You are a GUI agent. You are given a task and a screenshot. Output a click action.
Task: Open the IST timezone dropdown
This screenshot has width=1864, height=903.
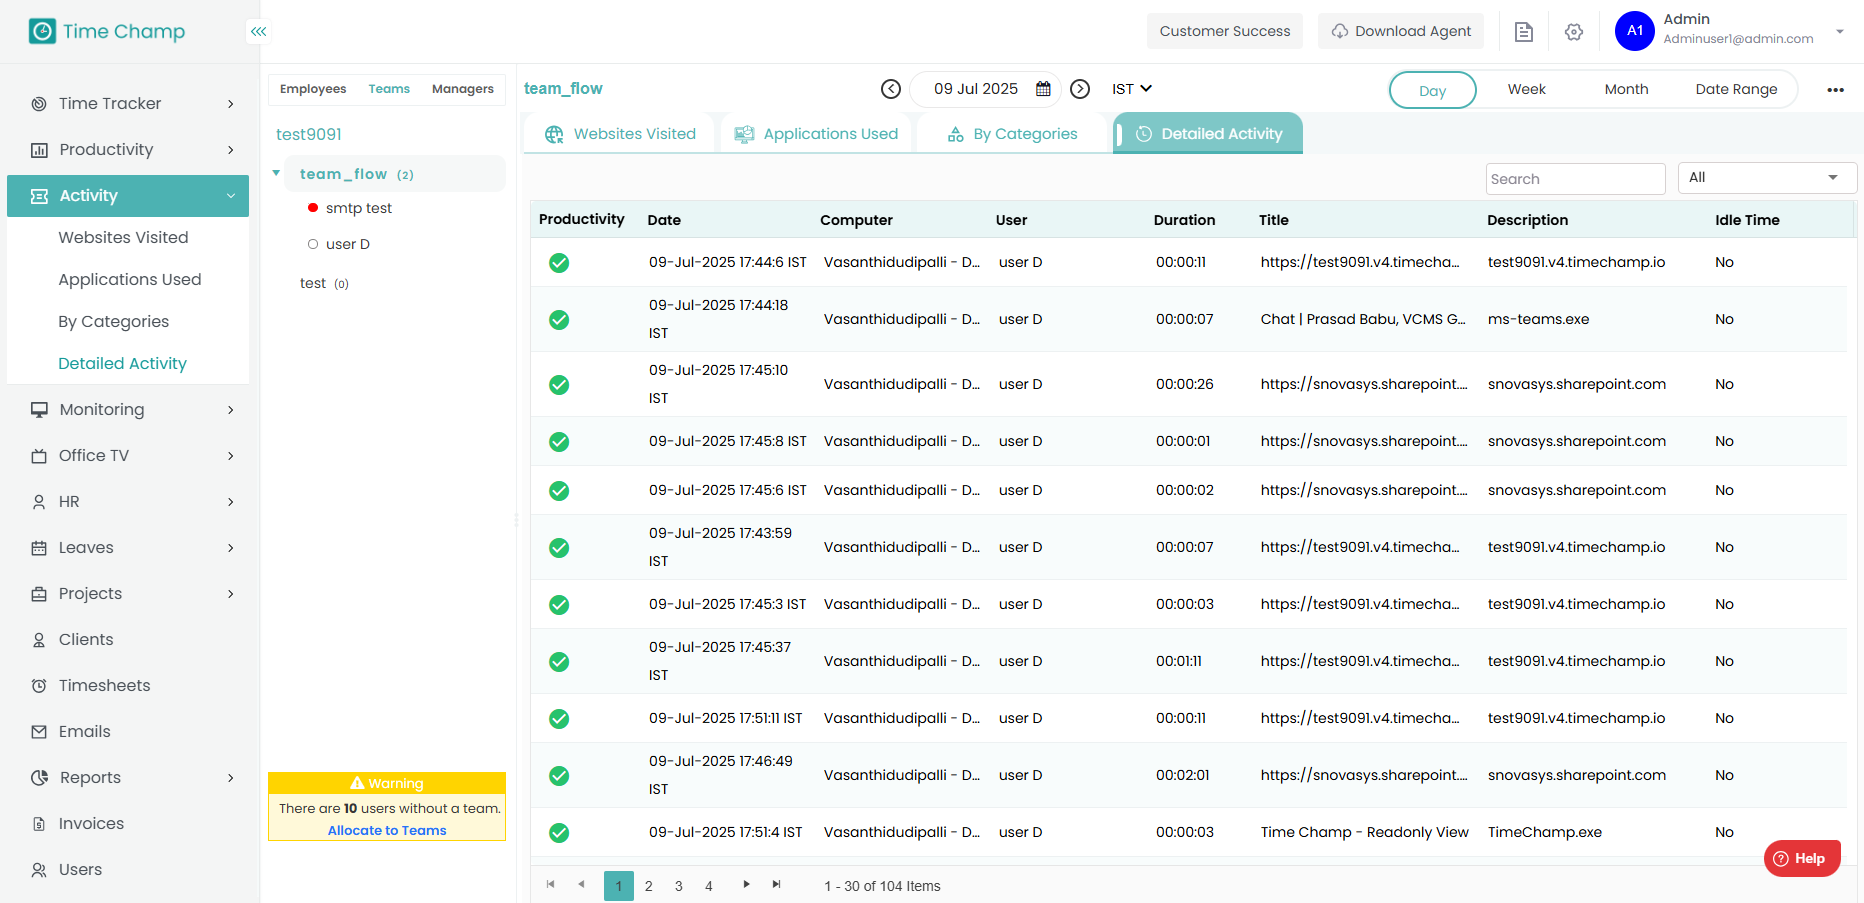pyautogui.click(x=1132, y=89)
